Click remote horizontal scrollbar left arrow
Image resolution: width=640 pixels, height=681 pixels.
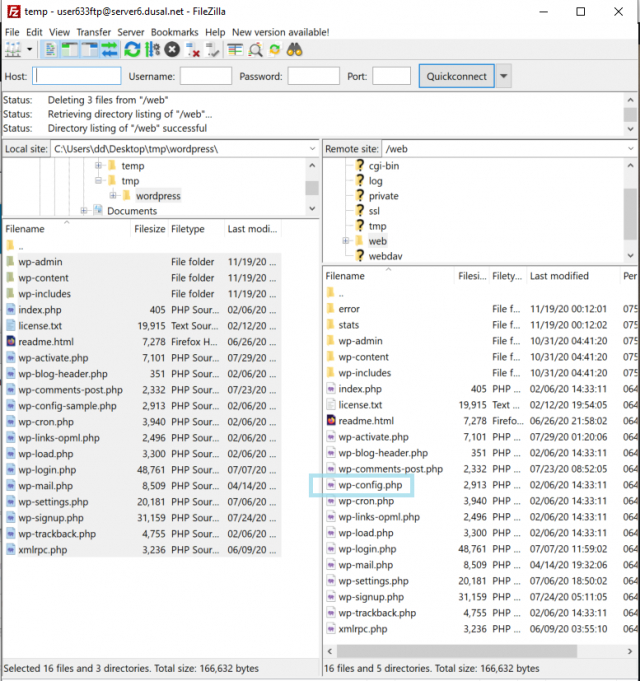click(330, 651)
